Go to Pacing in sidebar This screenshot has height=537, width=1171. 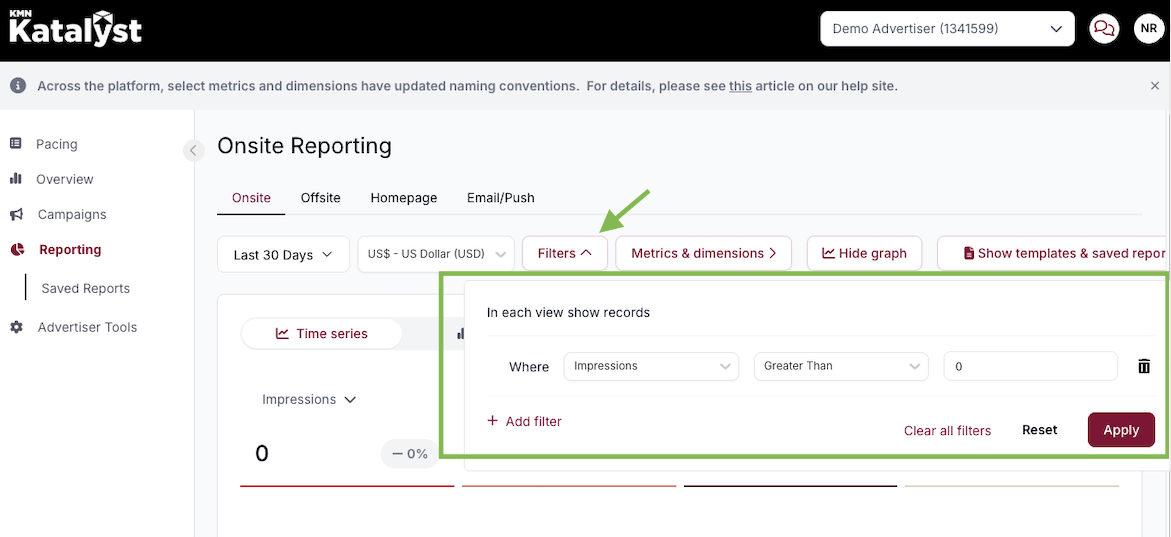coord(56,143)
